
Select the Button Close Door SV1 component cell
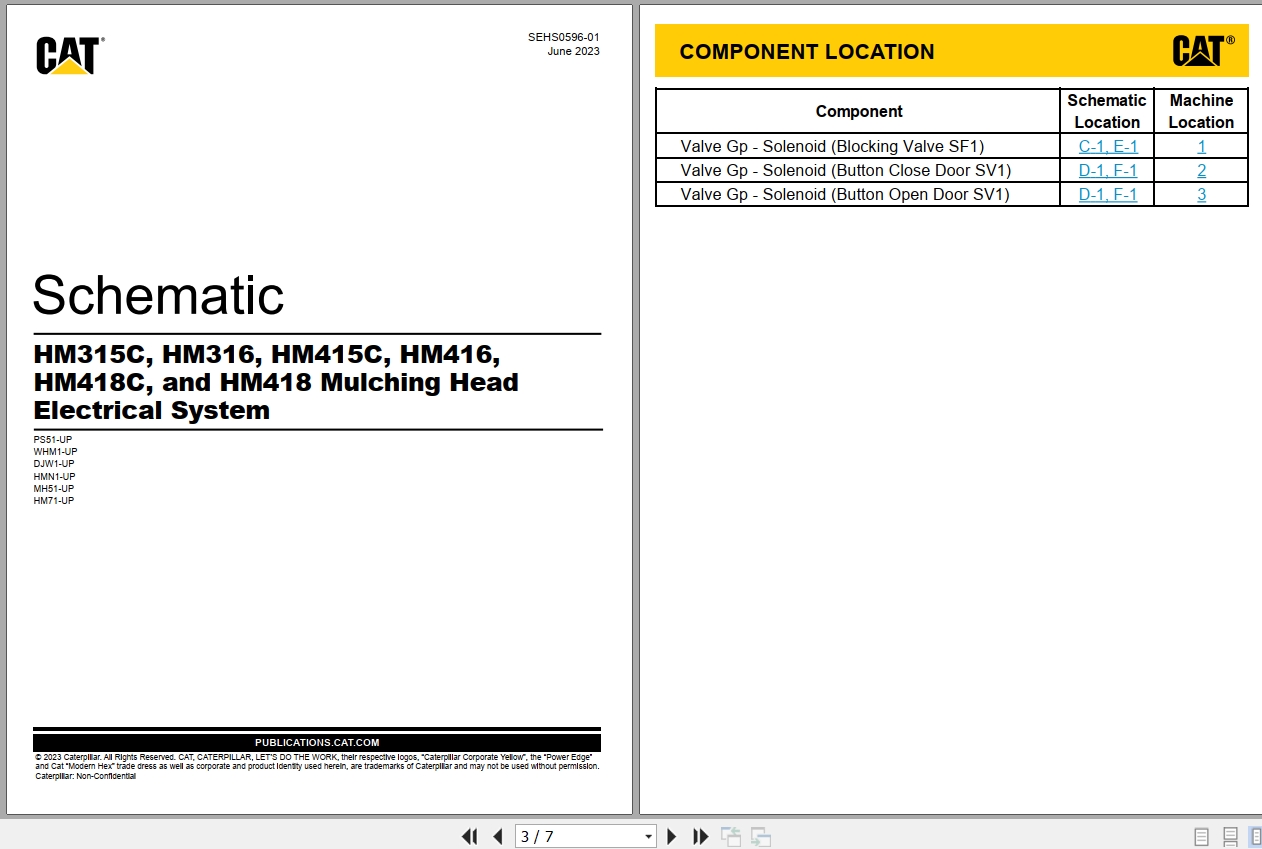(858, 170)
